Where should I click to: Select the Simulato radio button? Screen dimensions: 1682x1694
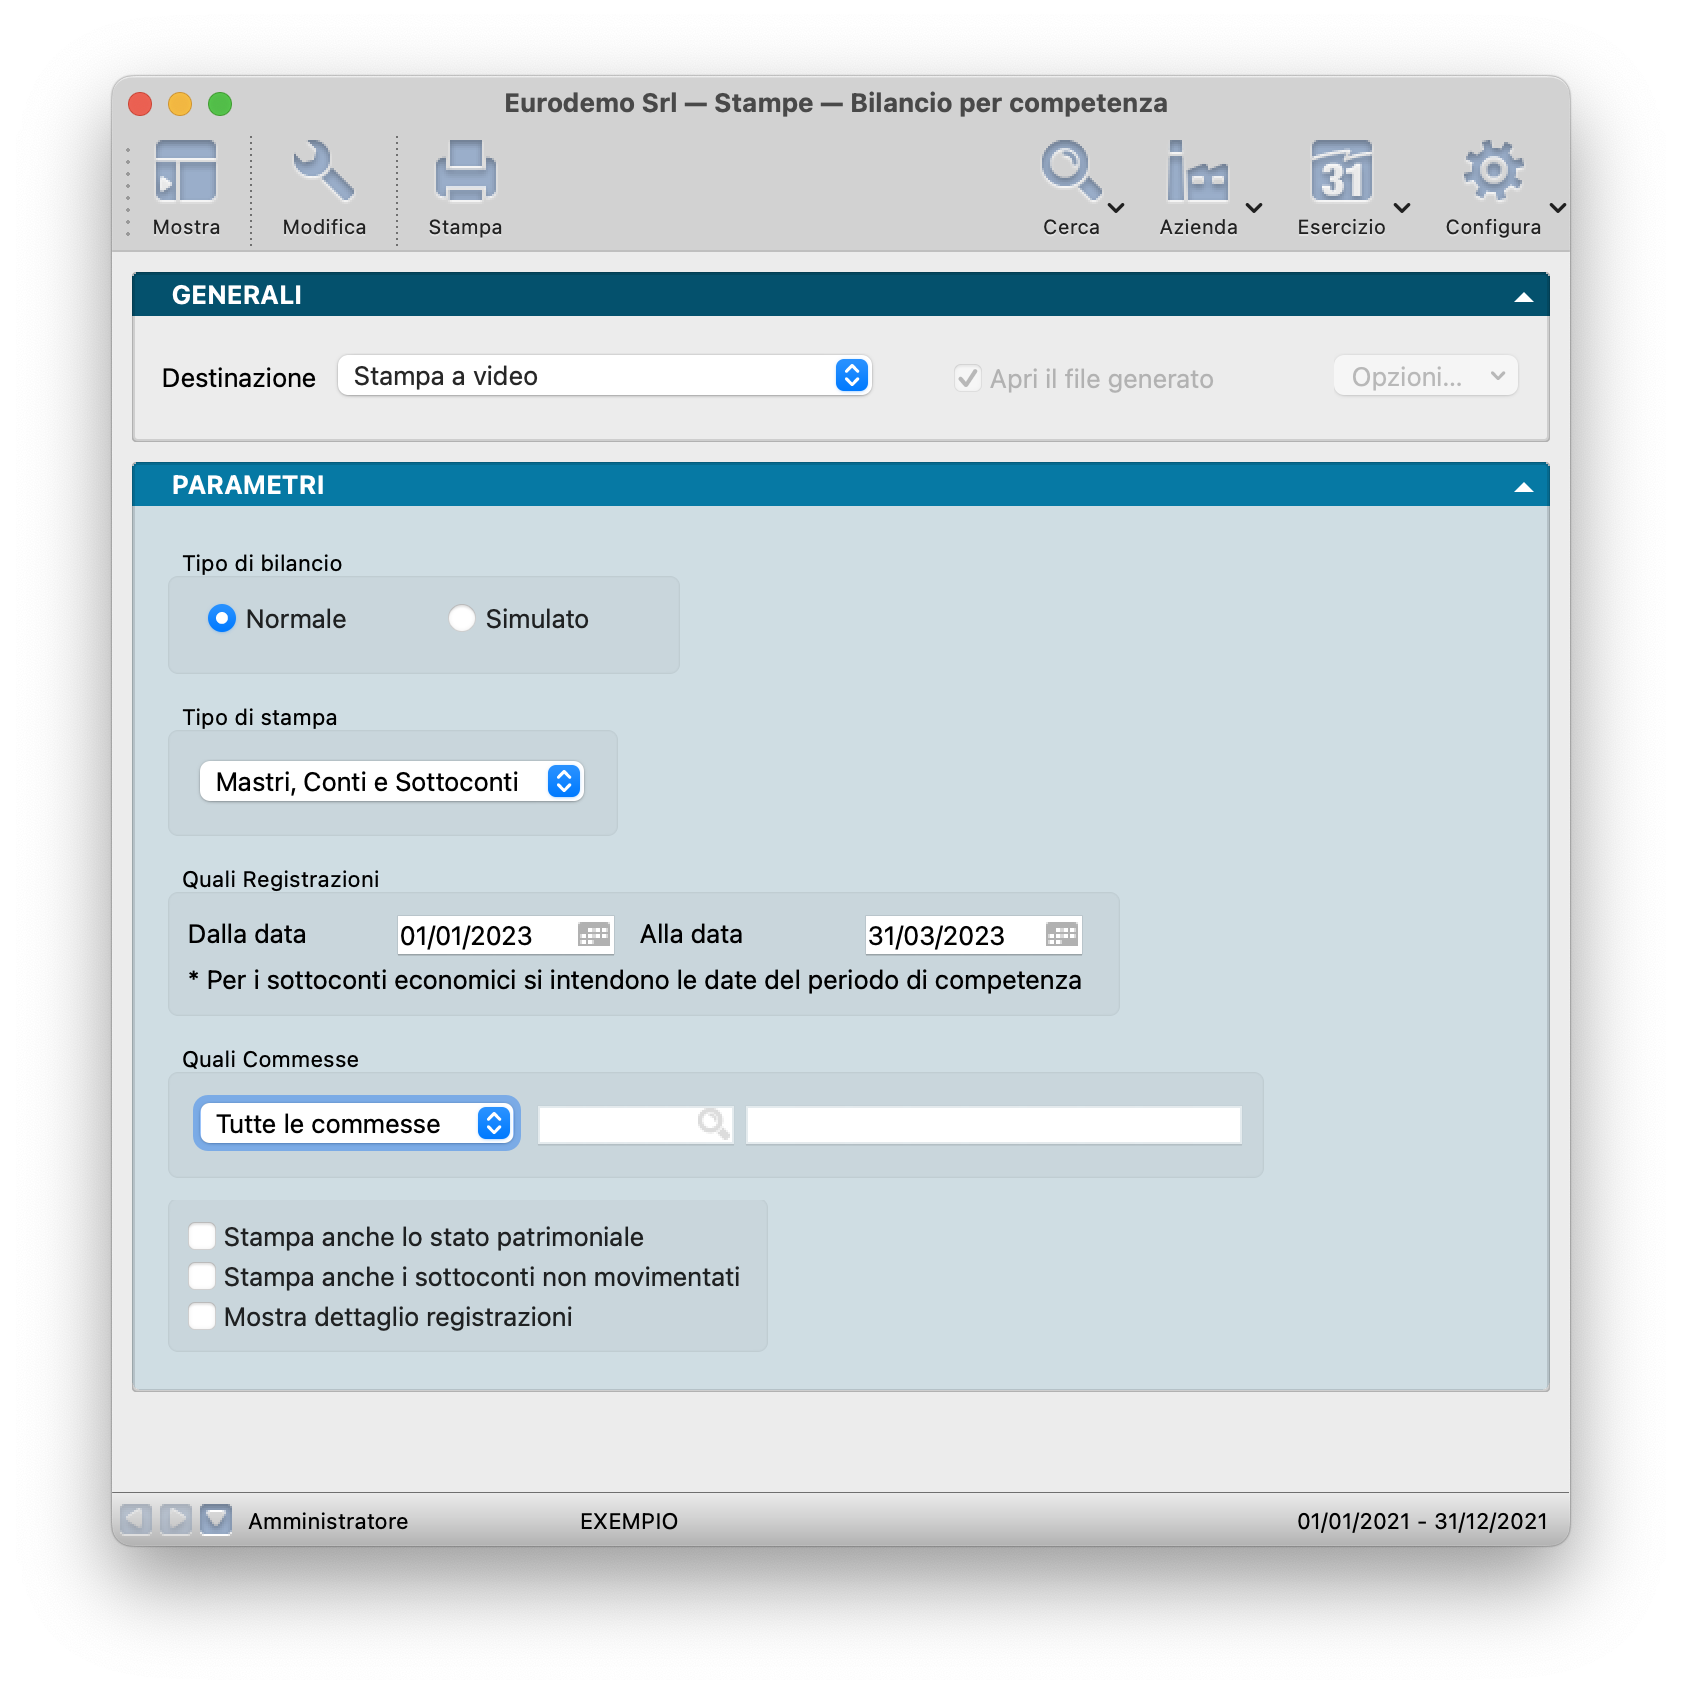(x=462, y=619)
